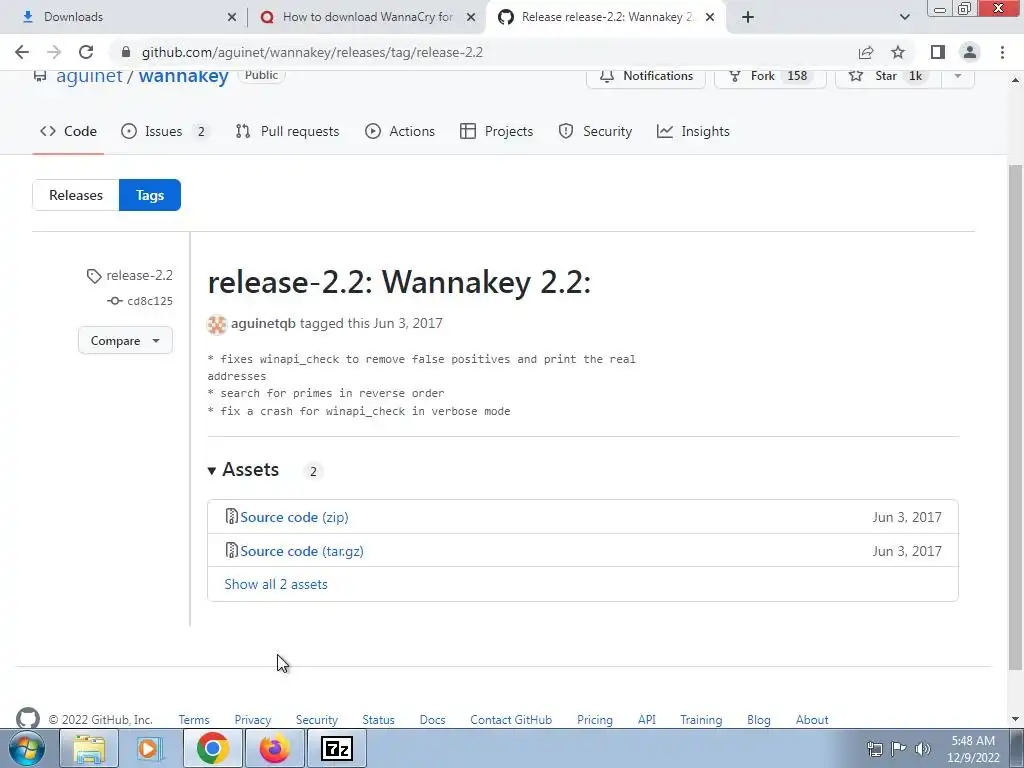
Task: Open the browser side panel icon
Action: (x=938, y=52)
